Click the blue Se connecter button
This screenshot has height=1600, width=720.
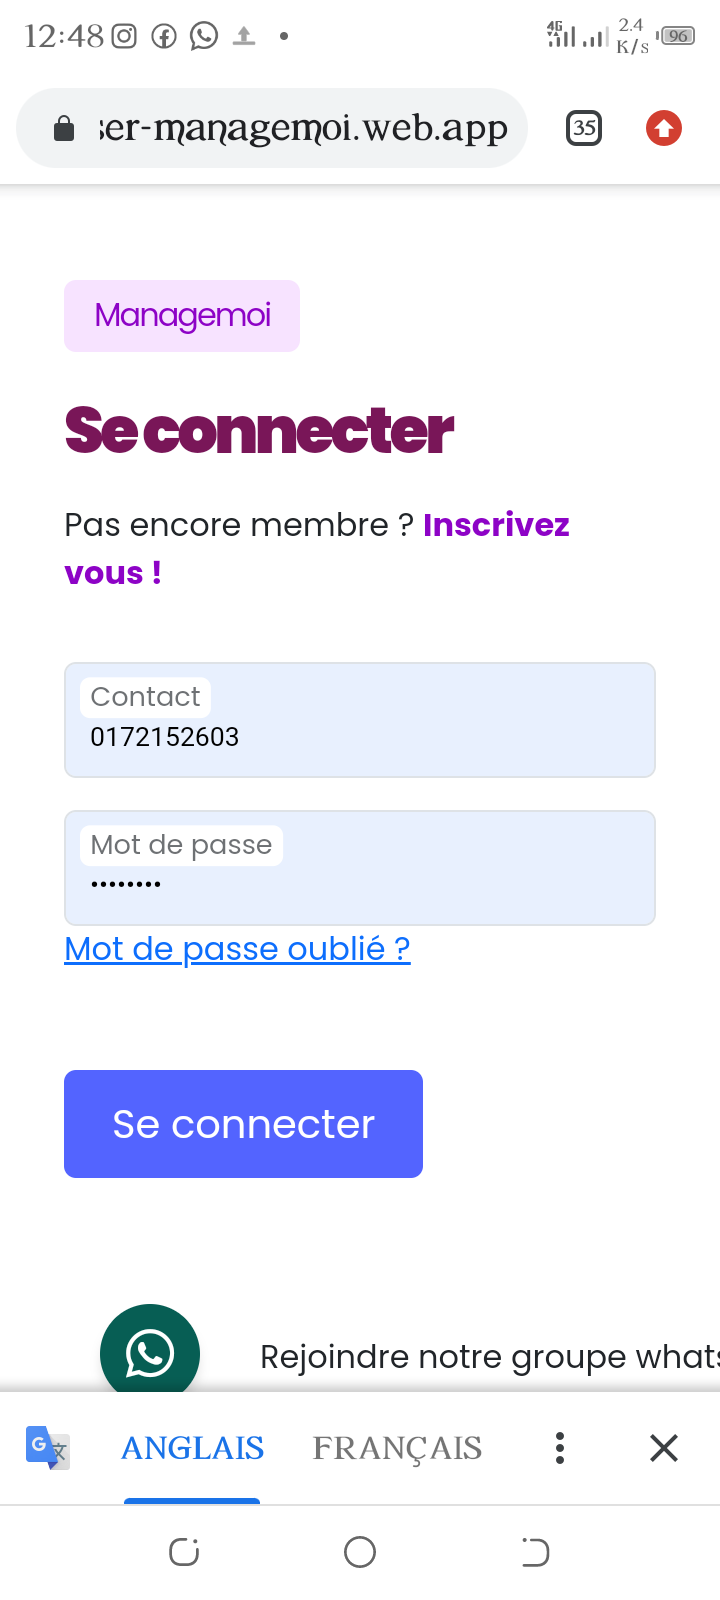click(x=243, y=1124)
